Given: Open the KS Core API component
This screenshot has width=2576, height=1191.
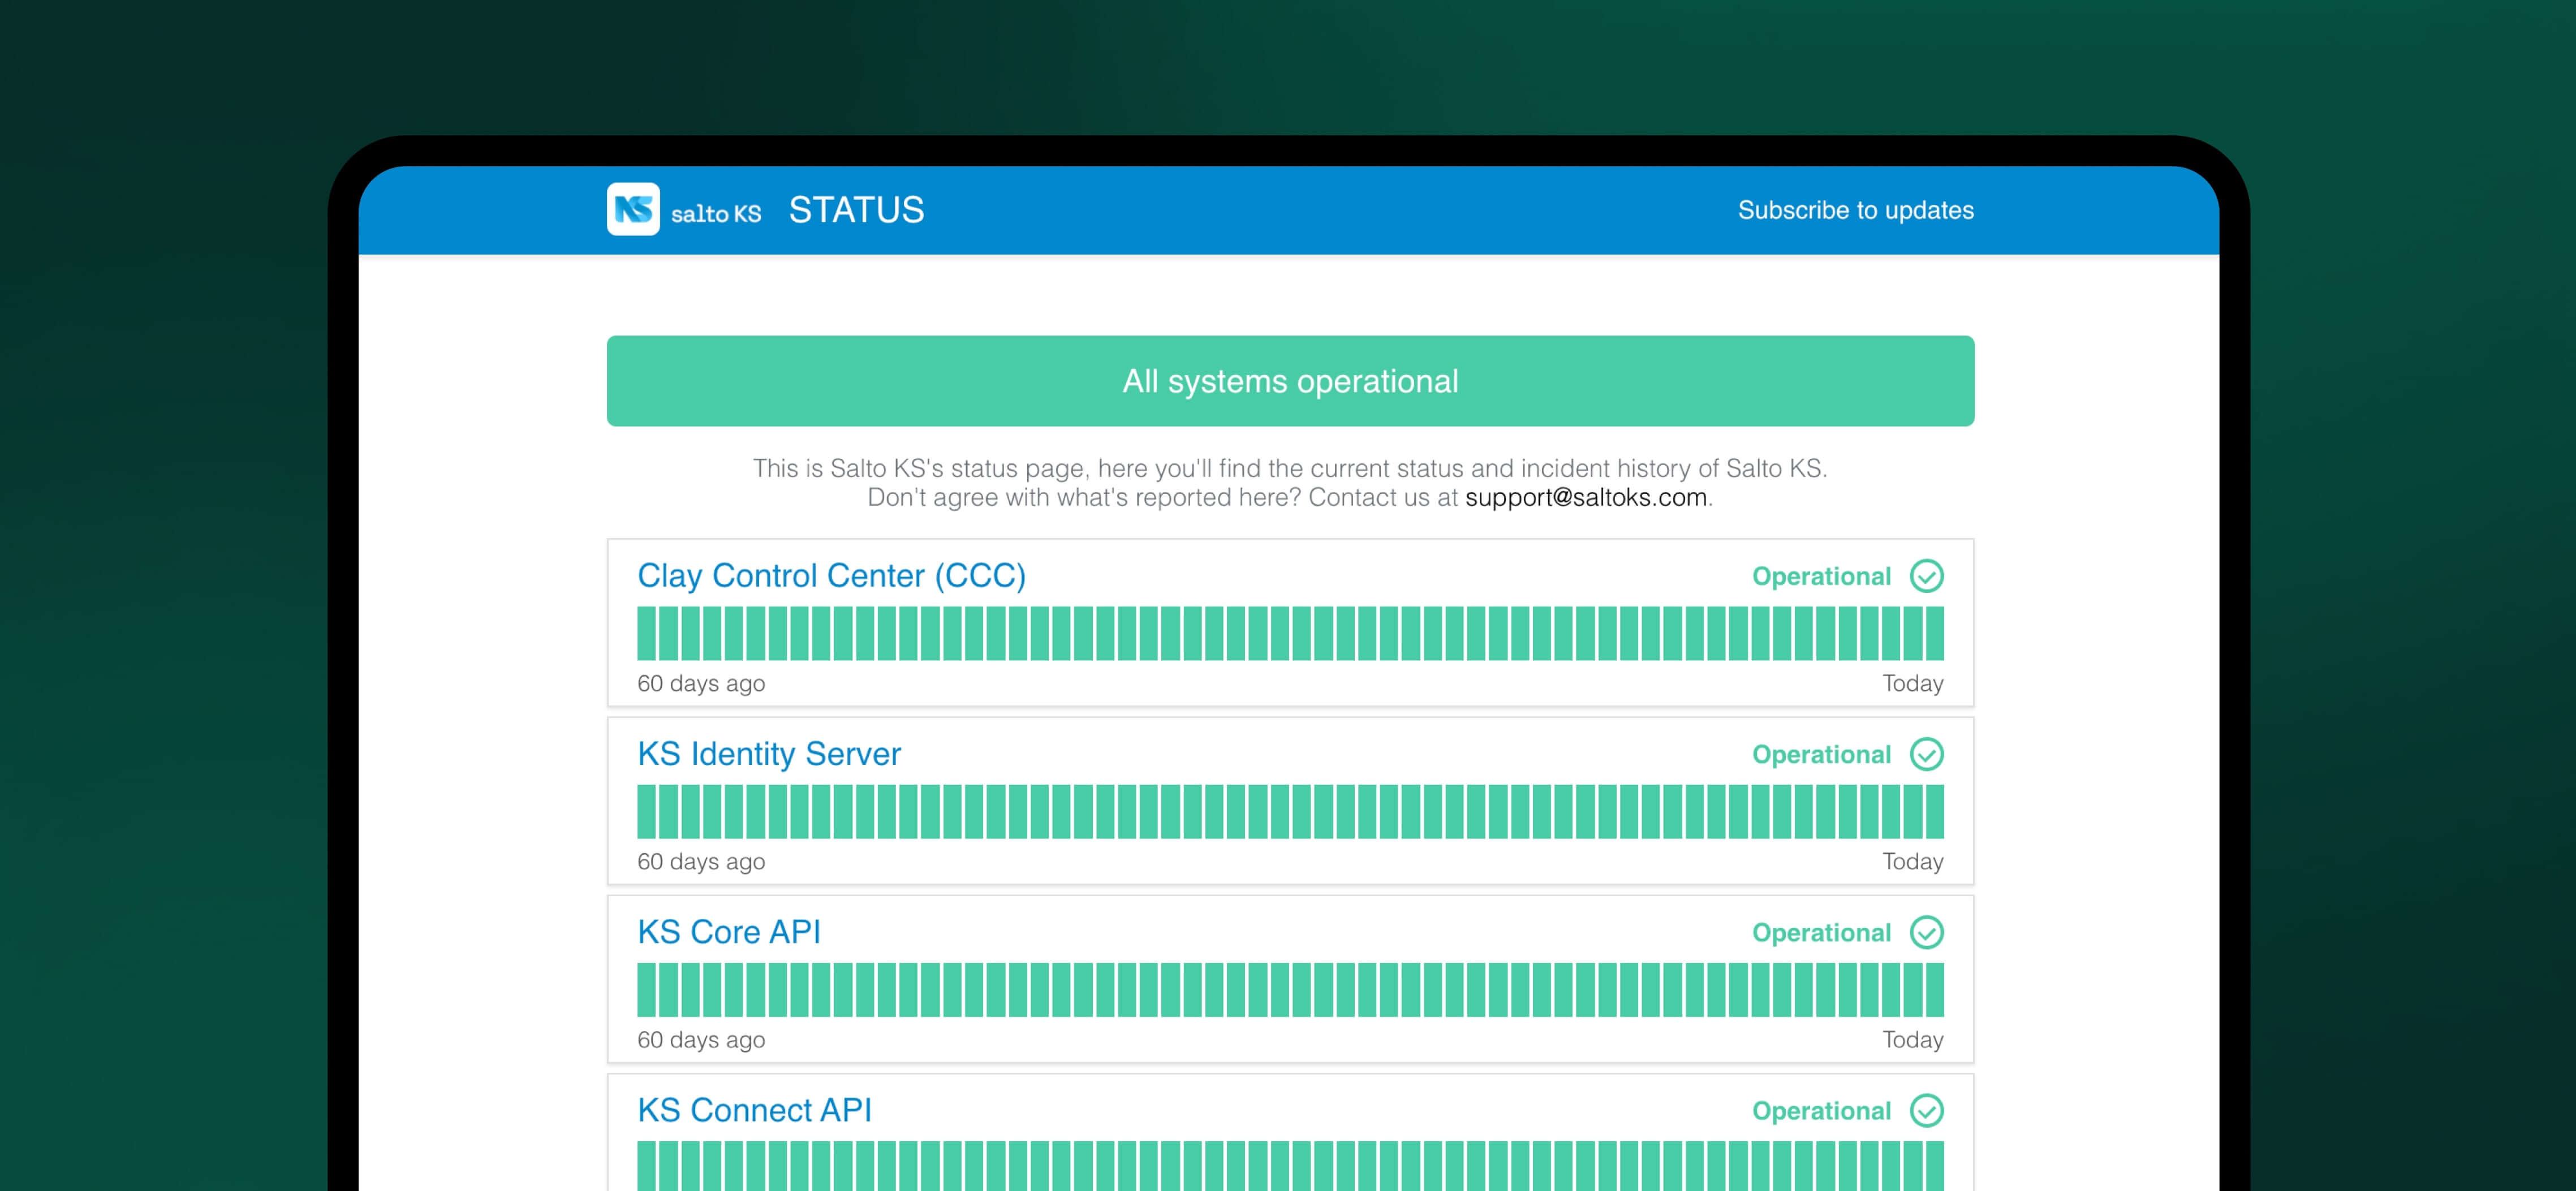Looking at the screenshot, I should pos(728,931).
